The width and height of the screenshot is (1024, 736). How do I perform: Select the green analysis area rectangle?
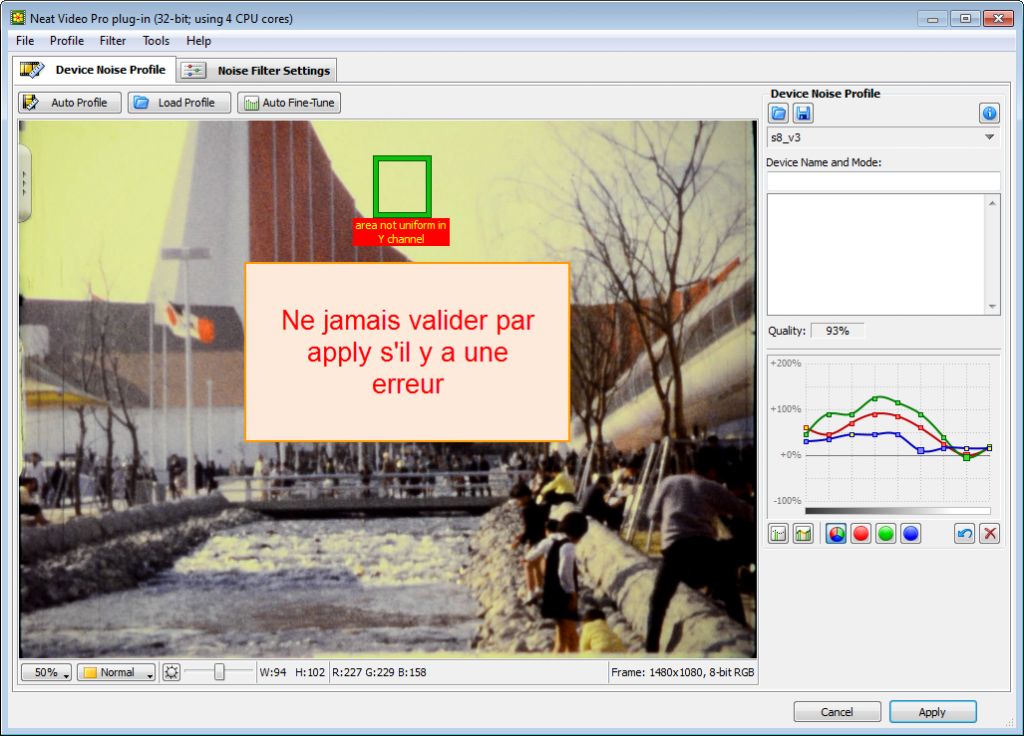click(402, 187)
